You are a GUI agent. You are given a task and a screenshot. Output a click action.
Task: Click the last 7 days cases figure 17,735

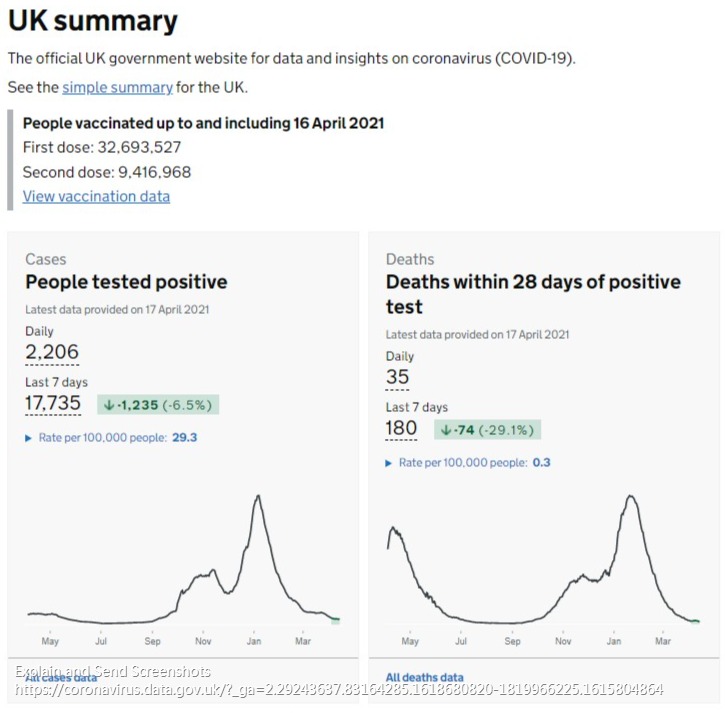(53, 403)
